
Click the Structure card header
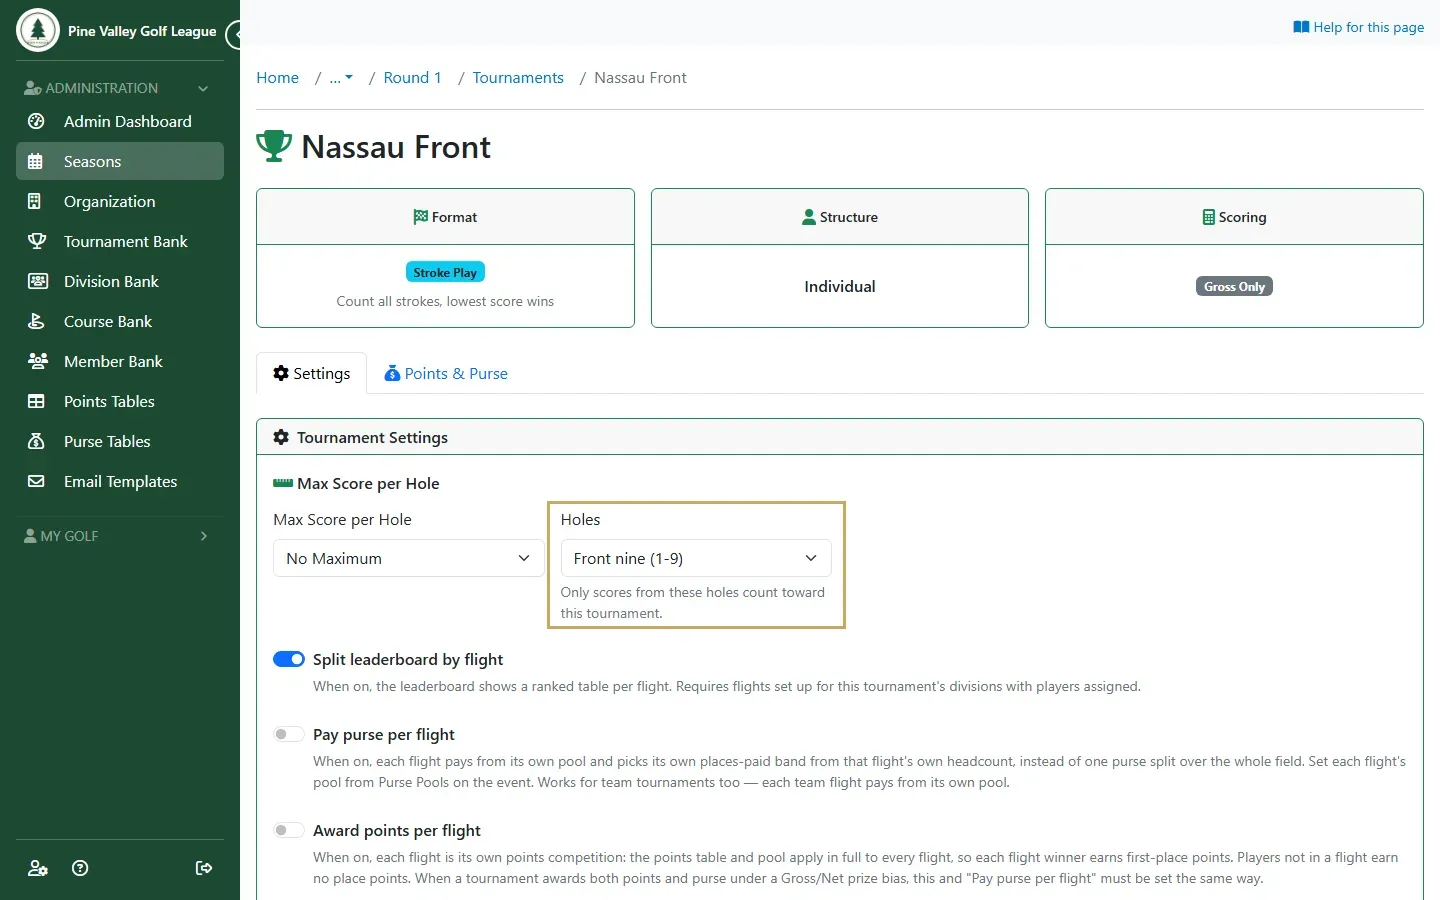840,217
